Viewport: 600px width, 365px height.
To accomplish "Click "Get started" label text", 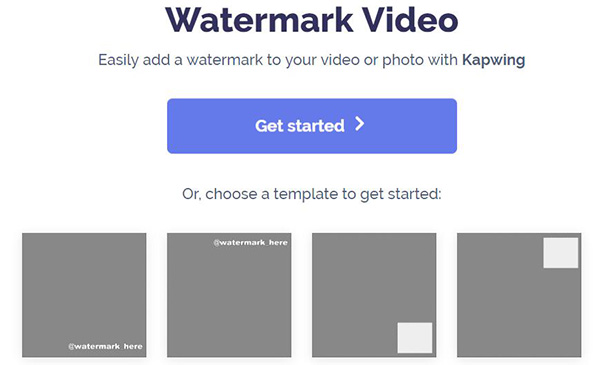I will (x=300, y=126).
